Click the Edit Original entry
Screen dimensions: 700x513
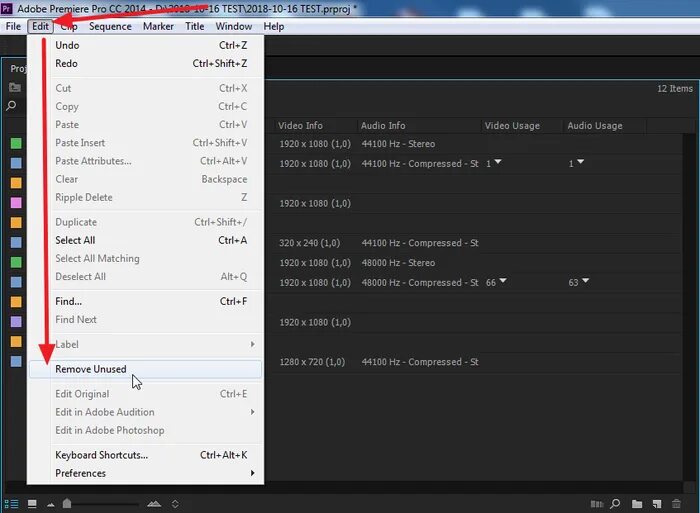tap(146, 394)
